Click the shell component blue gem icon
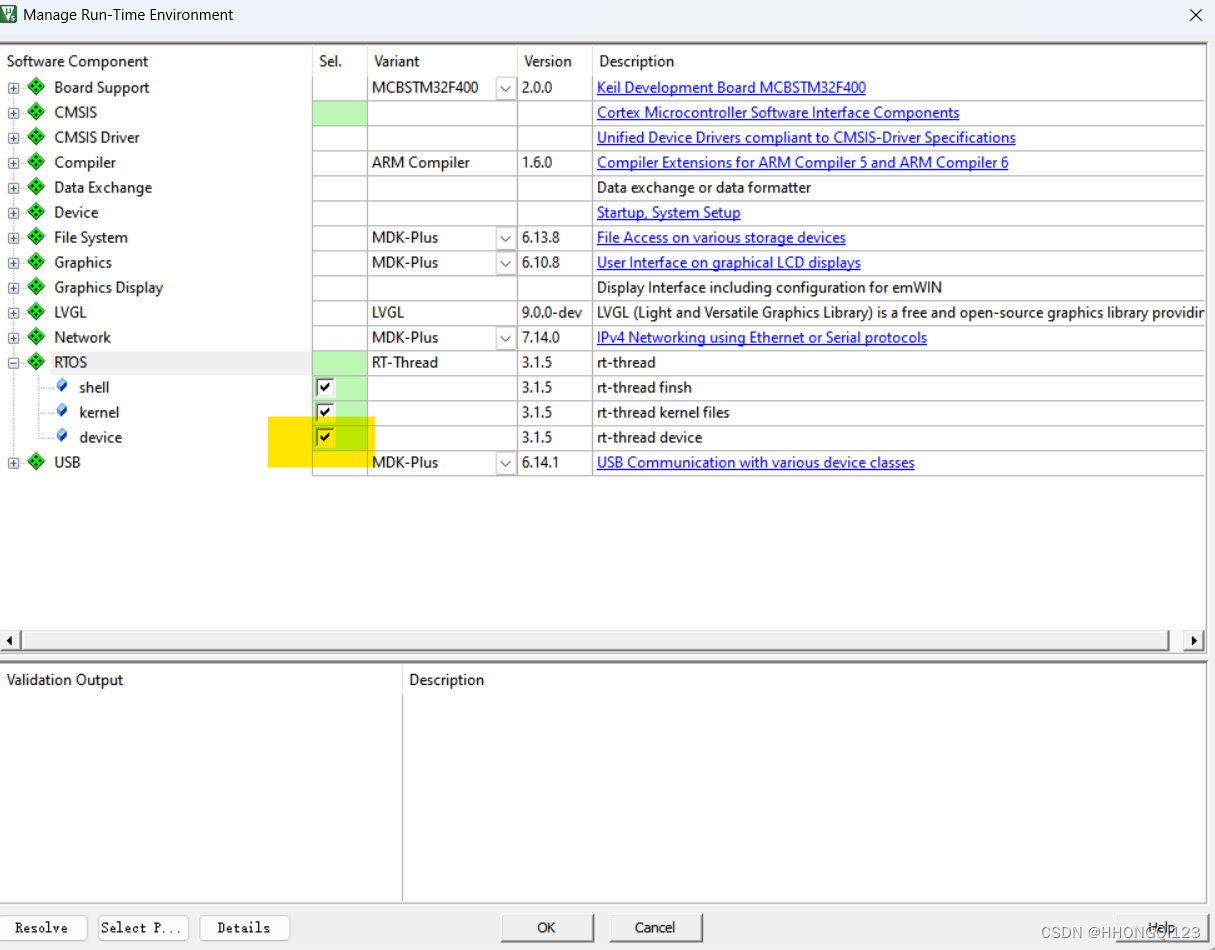The height and width of the screenshot is (950, 1215). tap(62, 386)
